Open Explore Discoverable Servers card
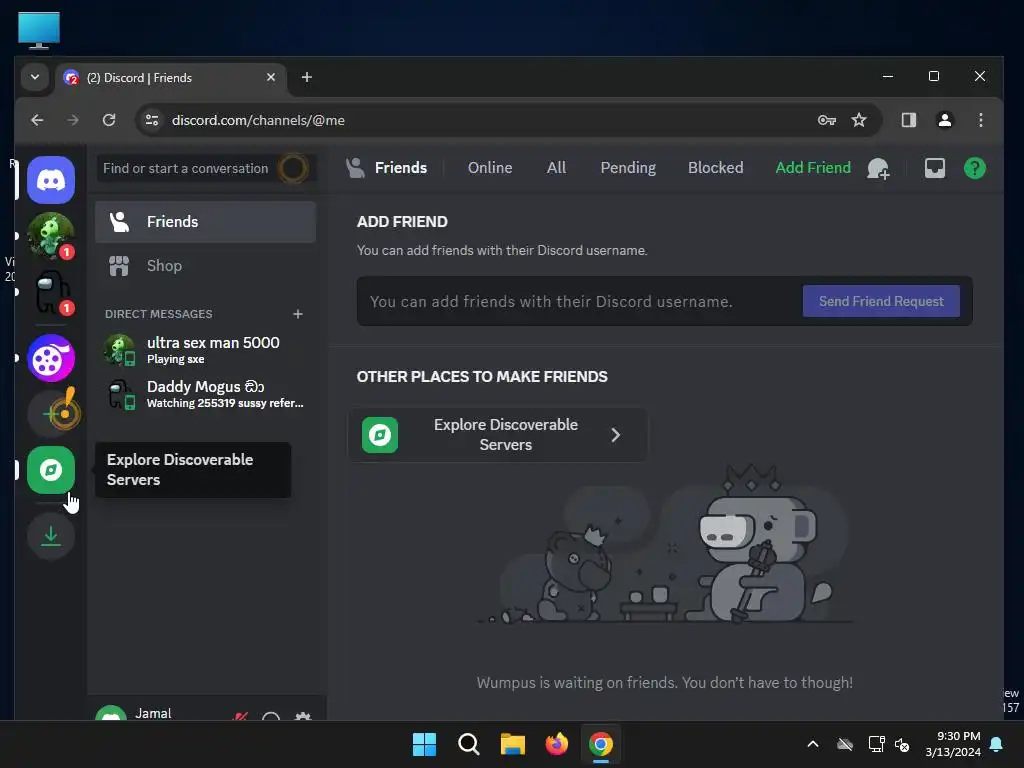The image size is (1024, 768). tap(498, 435)
